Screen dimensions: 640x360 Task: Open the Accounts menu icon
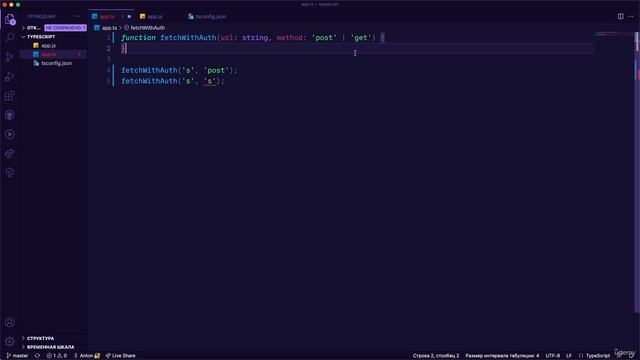(10, 322)
